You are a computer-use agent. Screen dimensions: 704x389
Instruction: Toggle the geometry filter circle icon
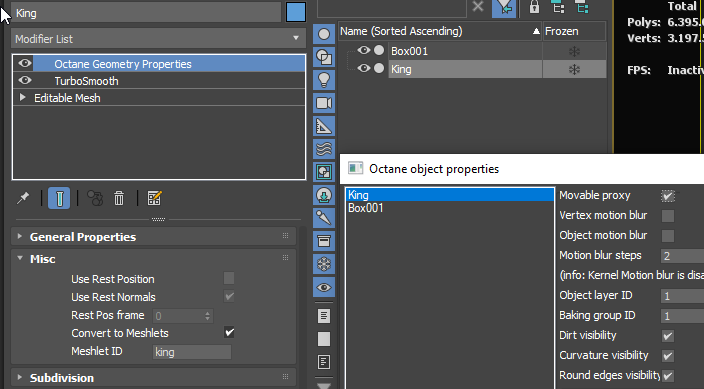click(x=324, y=34)
